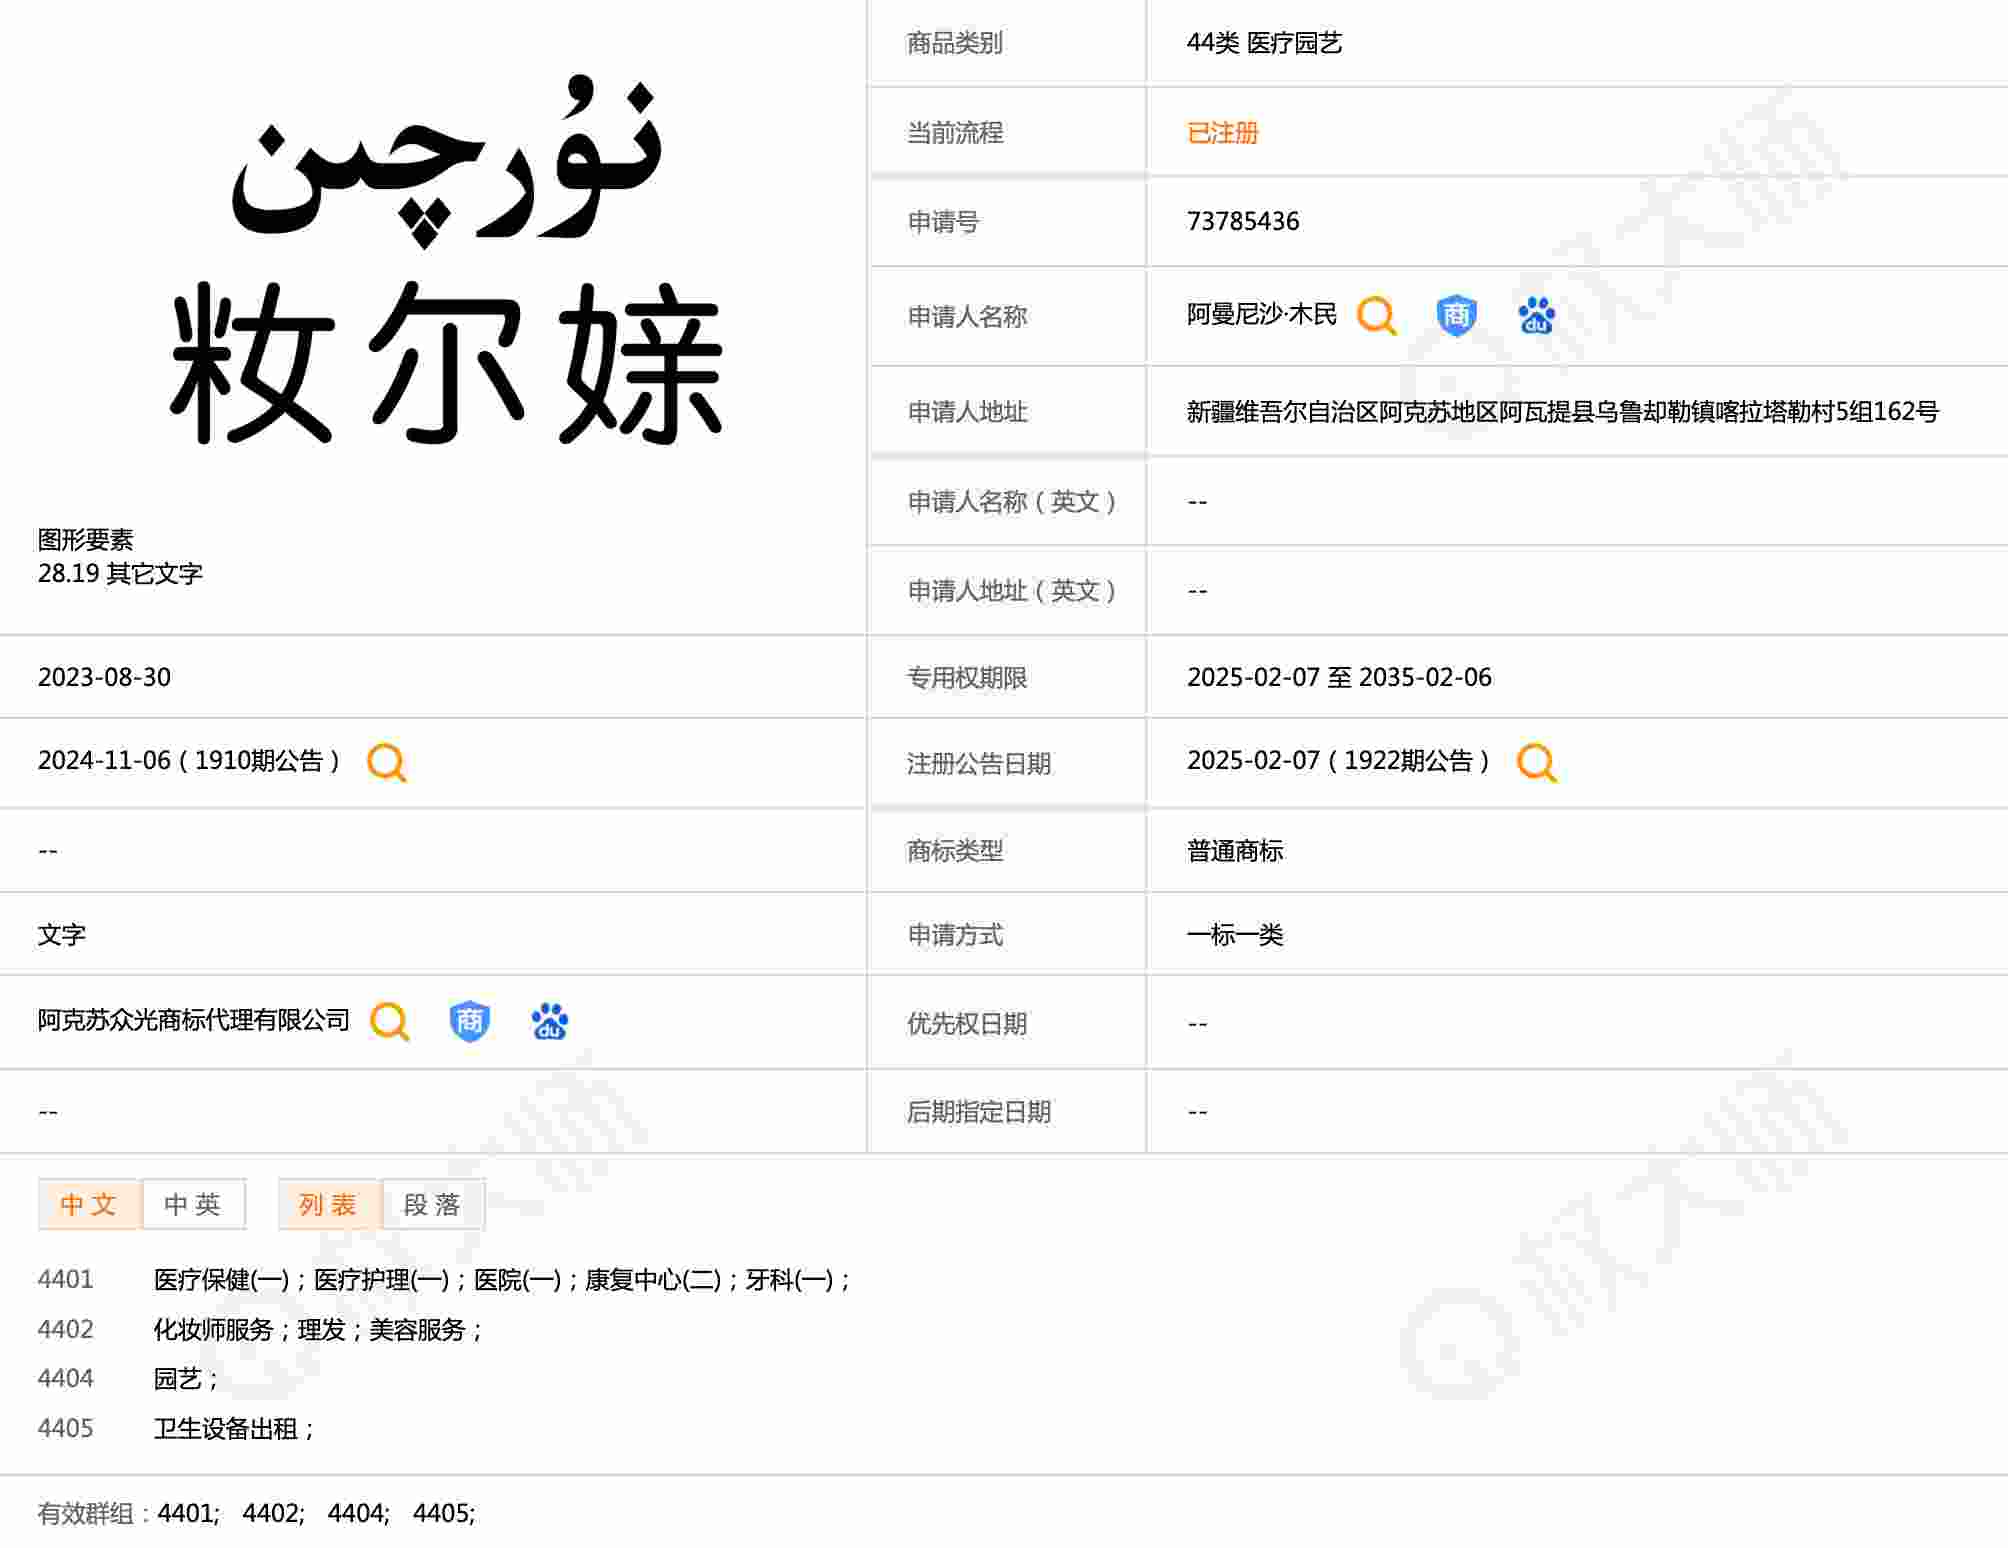Click group code 4402 in goods list
The image size is (2008, 1548).
point(65,1329)
